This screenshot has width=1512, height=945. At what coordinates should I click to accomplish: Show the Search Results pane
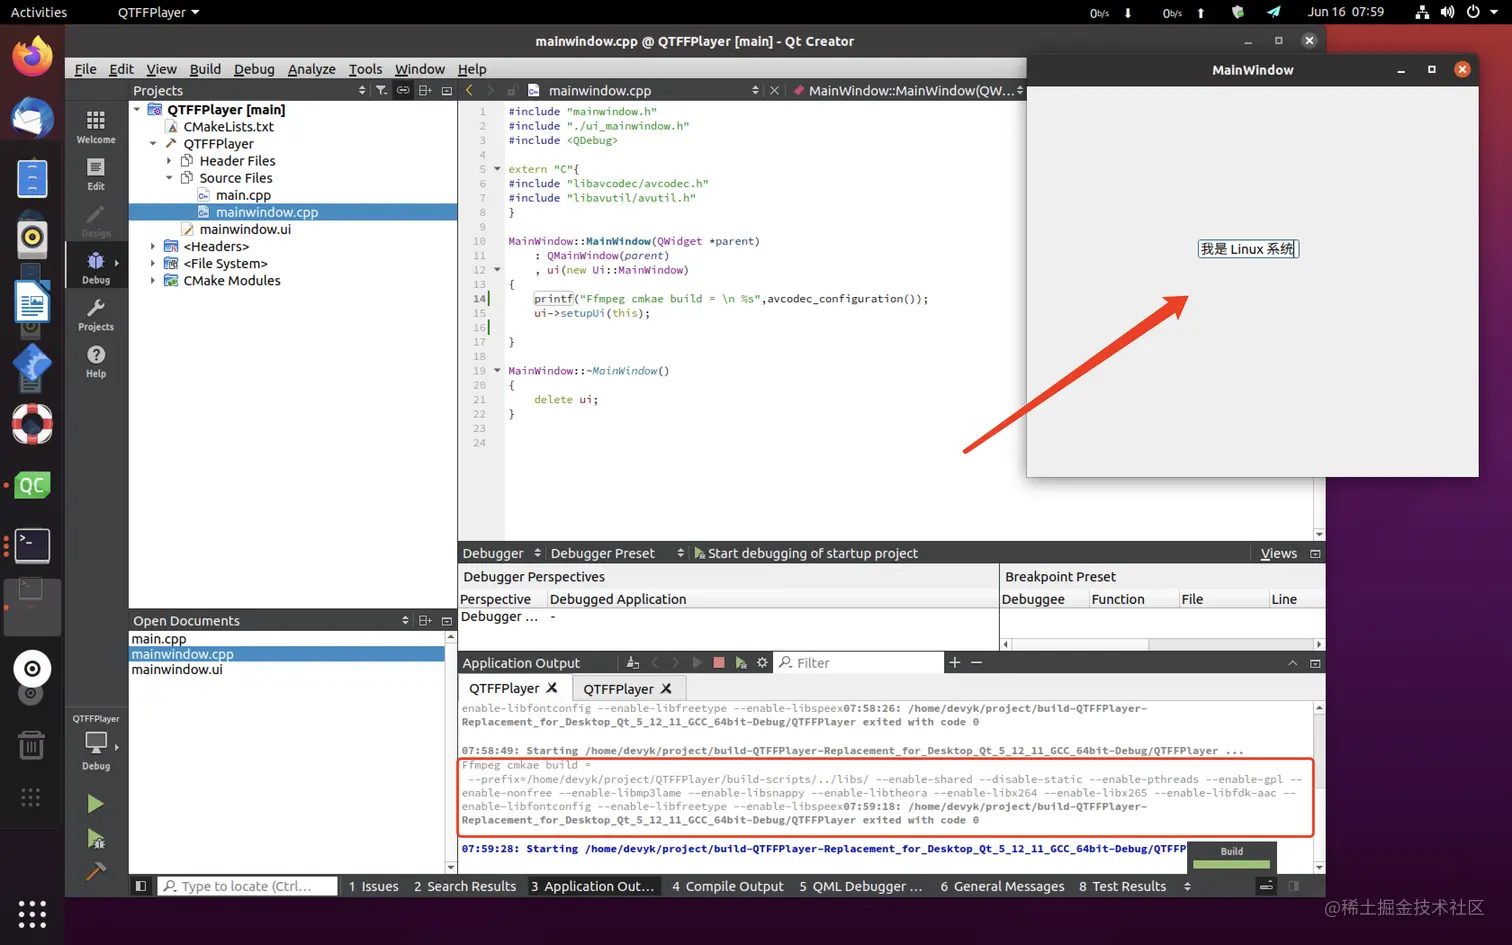pos(465,886)
